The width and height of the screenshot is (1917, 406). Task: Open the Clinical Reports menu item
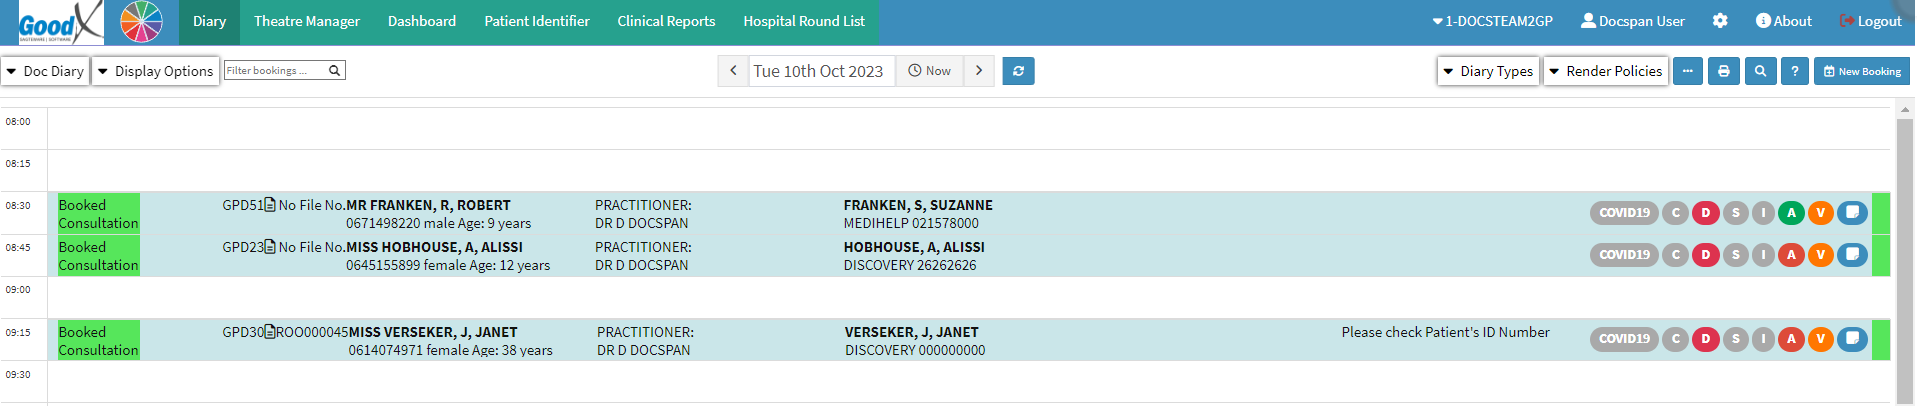point(666,21)
